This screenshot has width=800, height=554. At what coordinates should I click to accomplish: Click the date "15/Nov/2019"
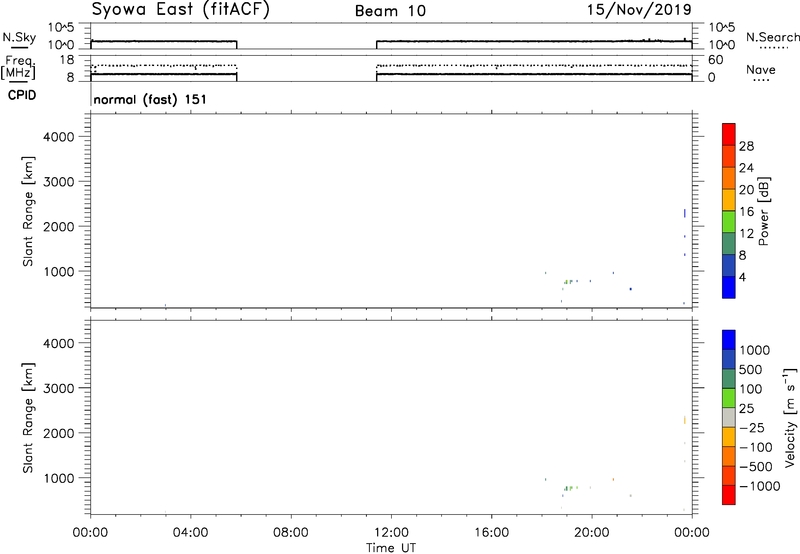639,9
